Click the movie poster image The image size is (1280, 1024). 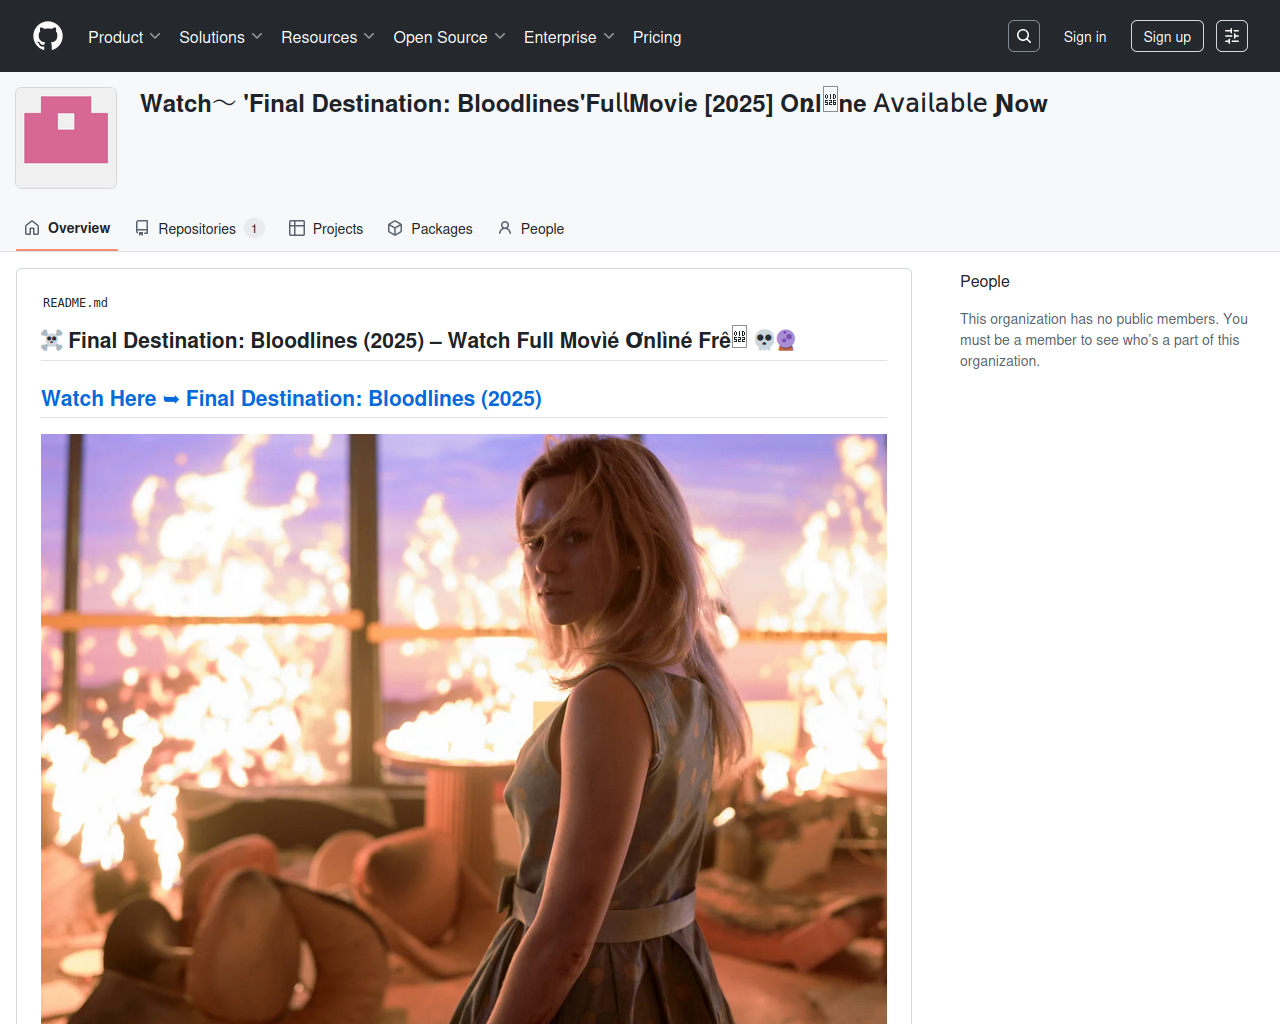(x=464, y=728)
